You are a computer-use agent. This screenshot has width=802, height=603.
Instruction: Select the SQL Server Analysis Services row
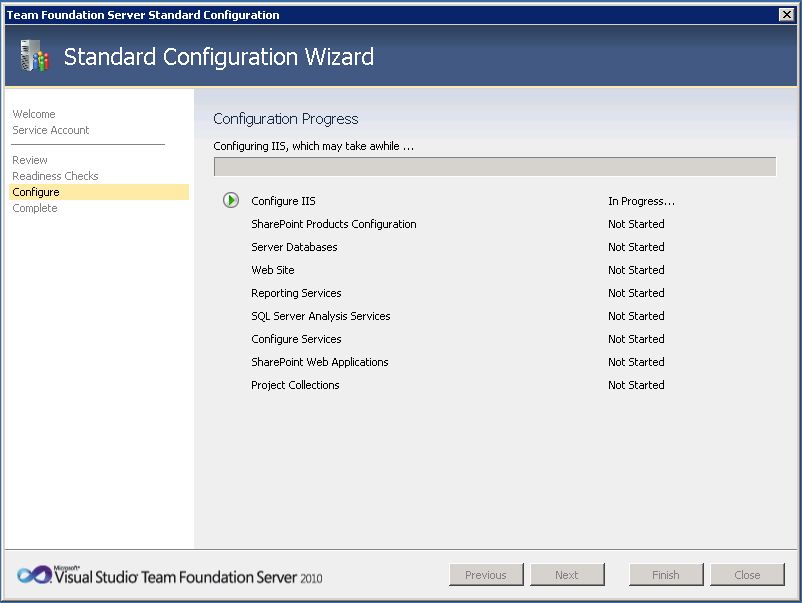pyautogui.click(x=322, y=316)
